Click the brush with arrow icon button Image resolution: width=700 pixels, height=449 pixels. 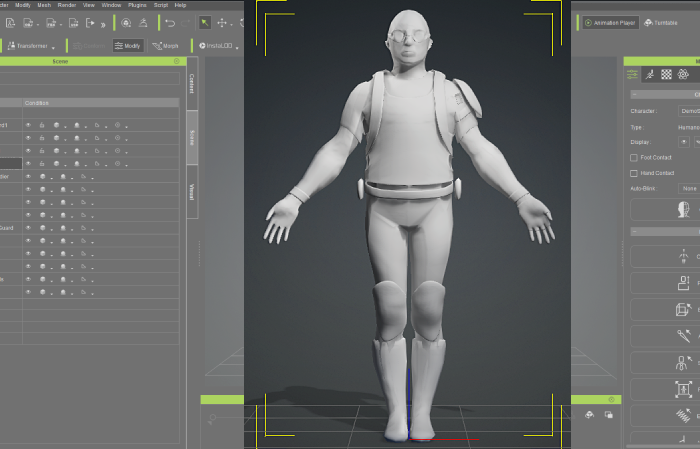click(x=683, y=336)
